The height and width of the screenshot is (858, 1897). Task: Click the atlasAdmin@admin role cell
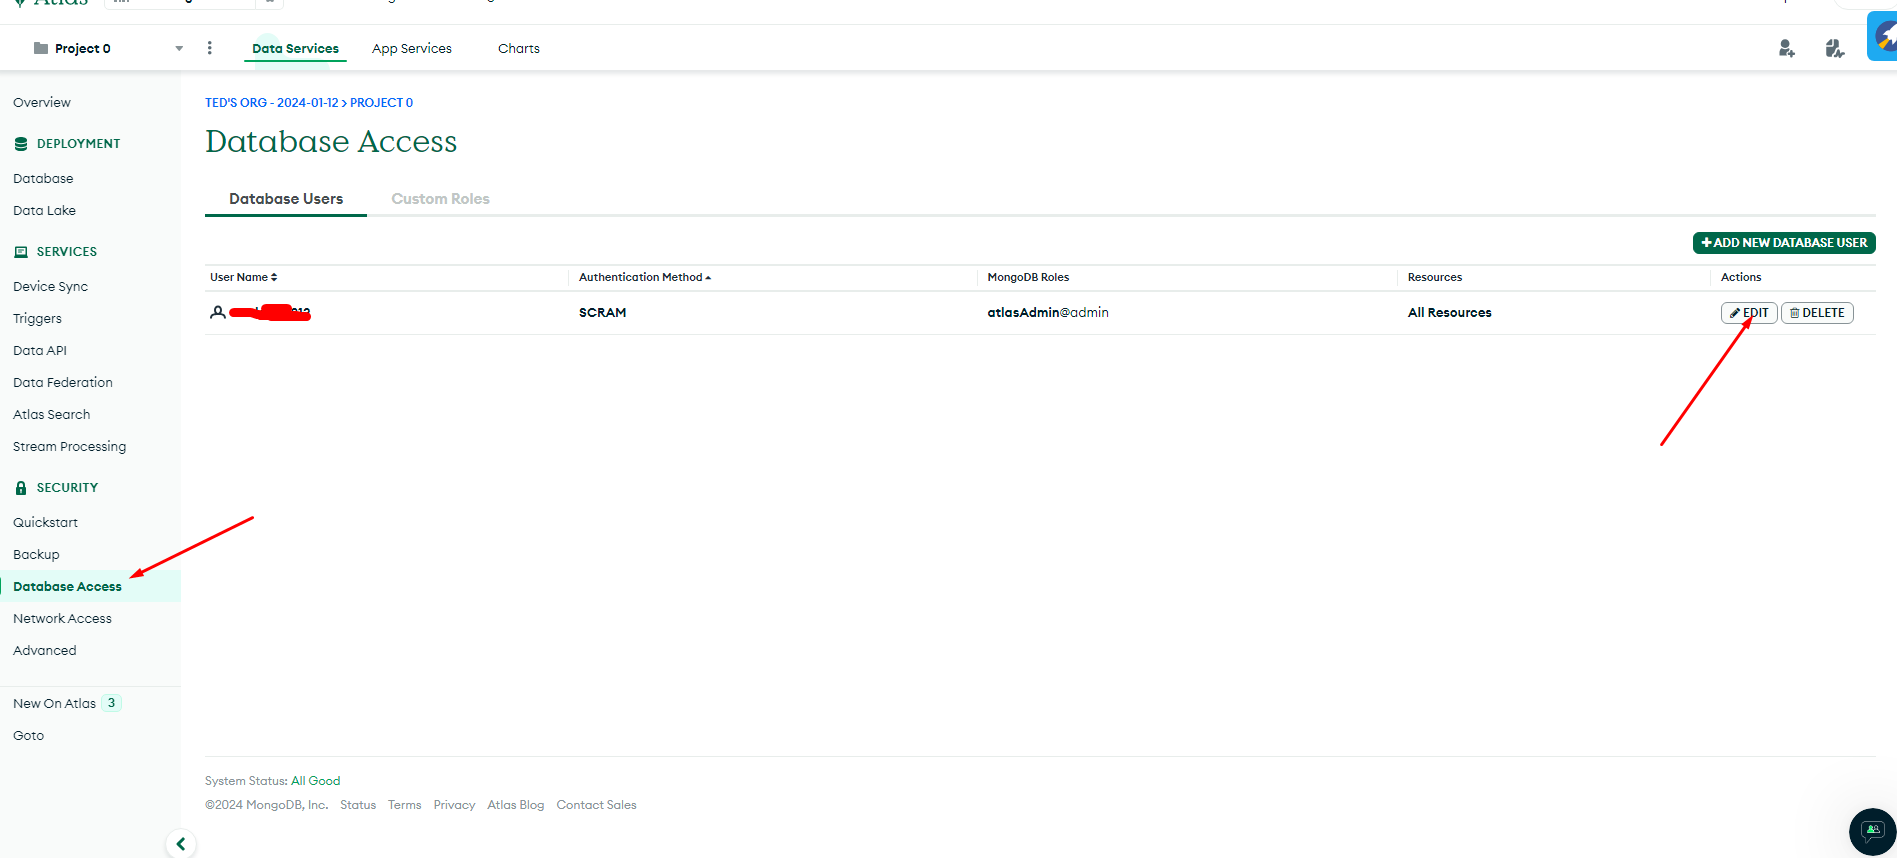[x=1048, y=312]
